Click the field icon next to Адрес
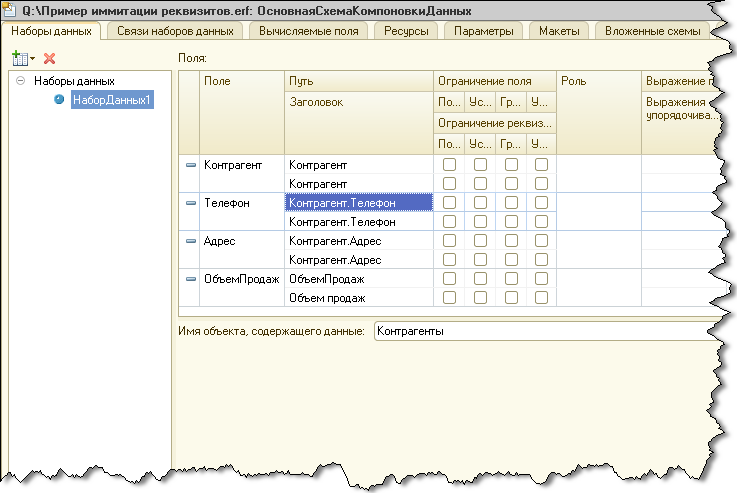This screenshot has width=737, height=493. (192, 241)
